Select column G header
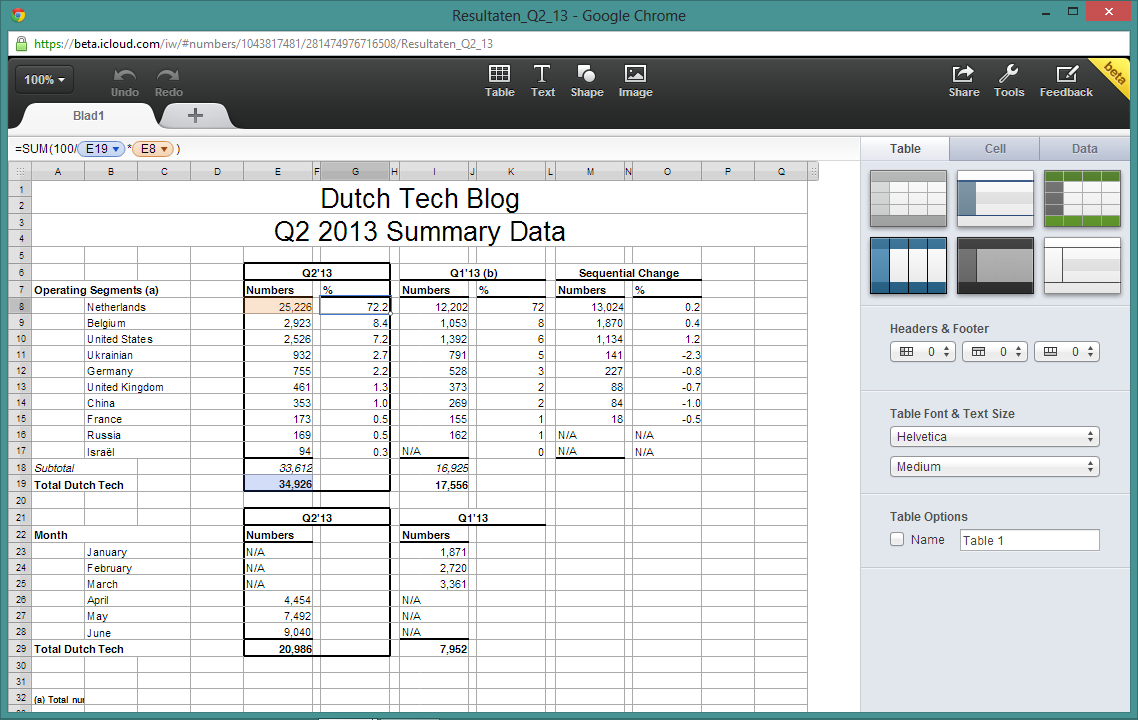Screen dimensions: 1138x720 click(355, 172)
